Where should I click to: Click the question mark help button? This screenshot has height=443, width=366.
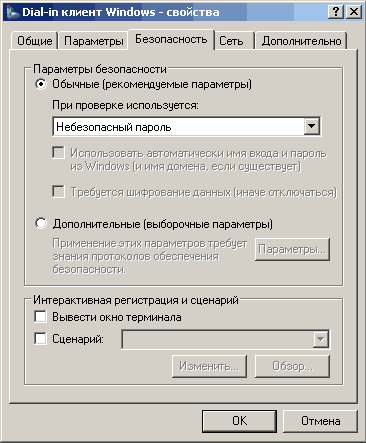click(336, 12)
